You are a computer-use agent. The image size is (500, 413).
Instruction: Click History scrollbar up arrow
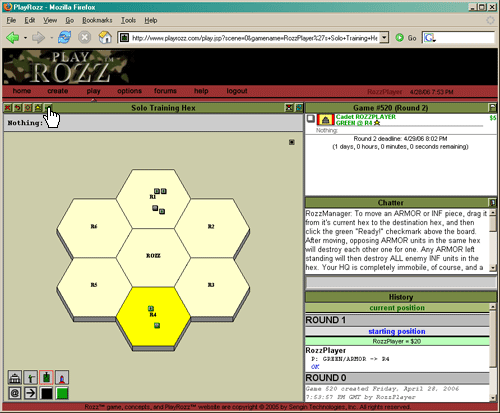[492, 306]
